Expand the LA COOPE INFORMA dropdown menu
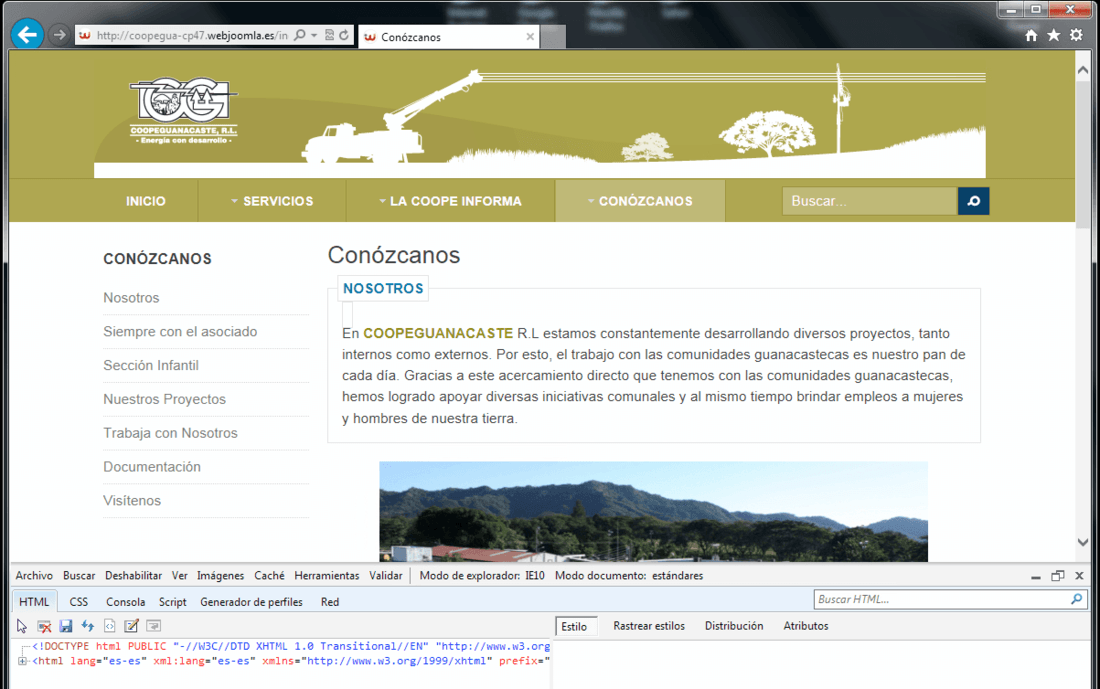The image size is (1100, 689). [x=450, y=201]
